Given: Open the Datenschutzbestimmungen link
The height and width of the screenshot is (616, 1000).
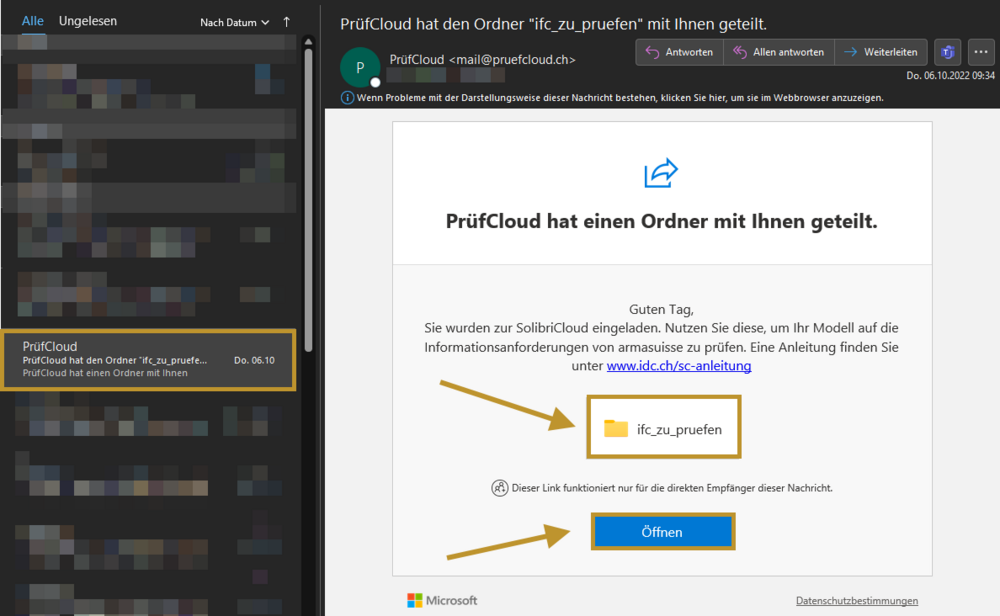Looking at the screenshot, I should pos(857,601).
